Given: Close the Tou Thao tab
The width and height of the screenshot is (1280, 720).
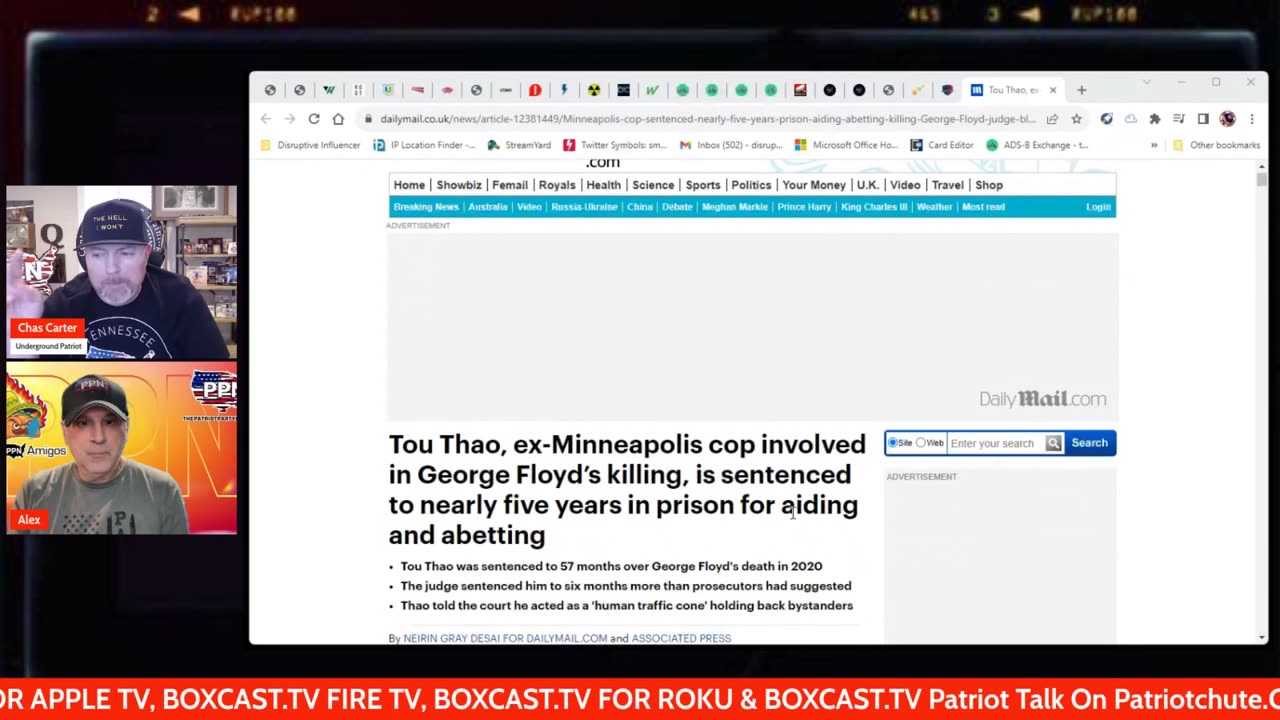Looking at the screenshot, I should click(x=1052, y=90).
